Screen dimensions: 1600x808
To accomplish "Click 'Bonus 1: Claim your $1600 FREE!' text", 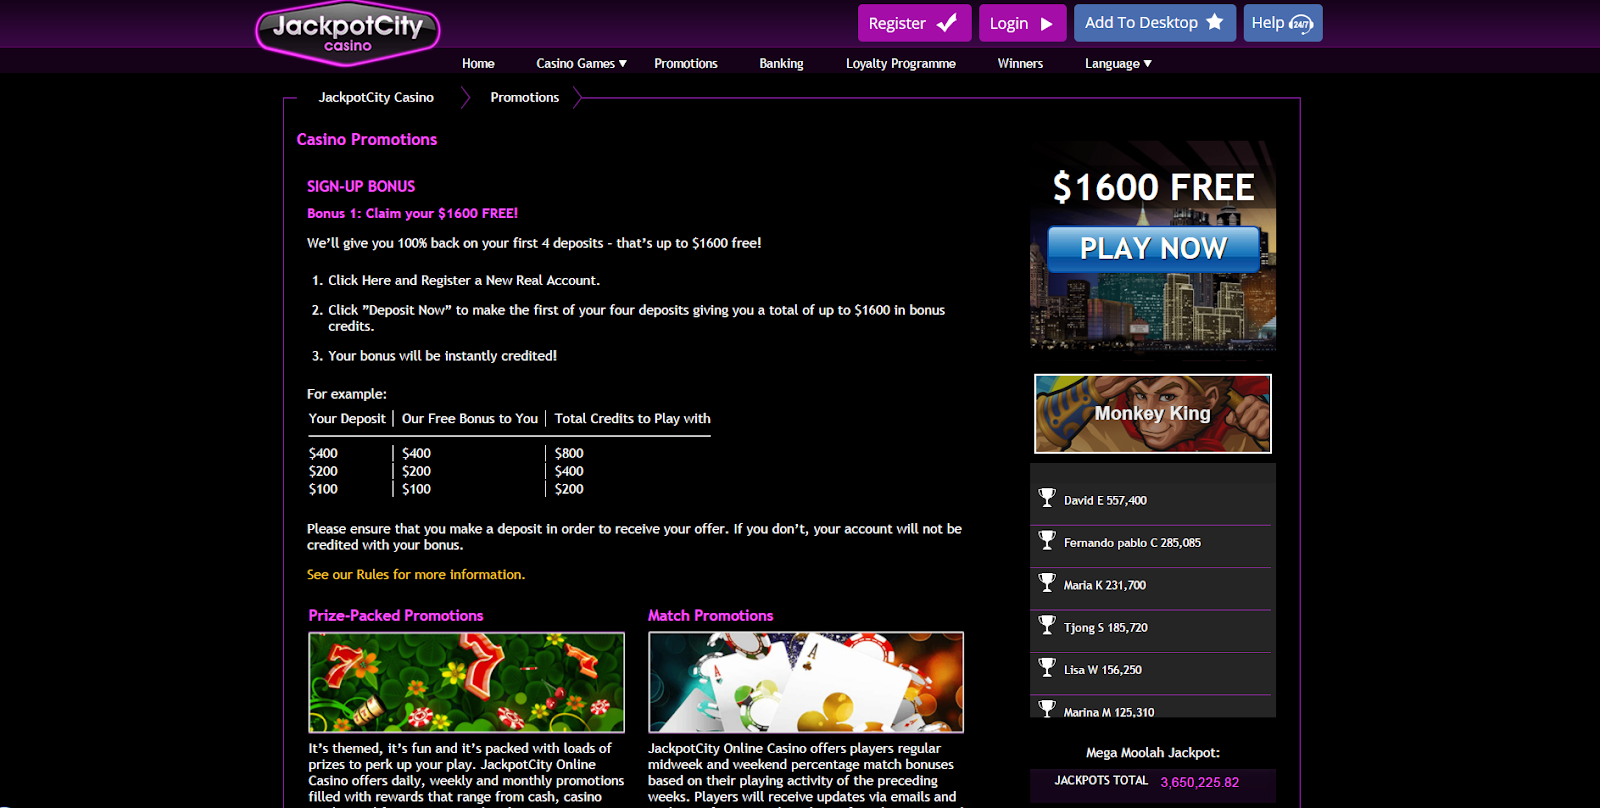I will coord(412,214).
